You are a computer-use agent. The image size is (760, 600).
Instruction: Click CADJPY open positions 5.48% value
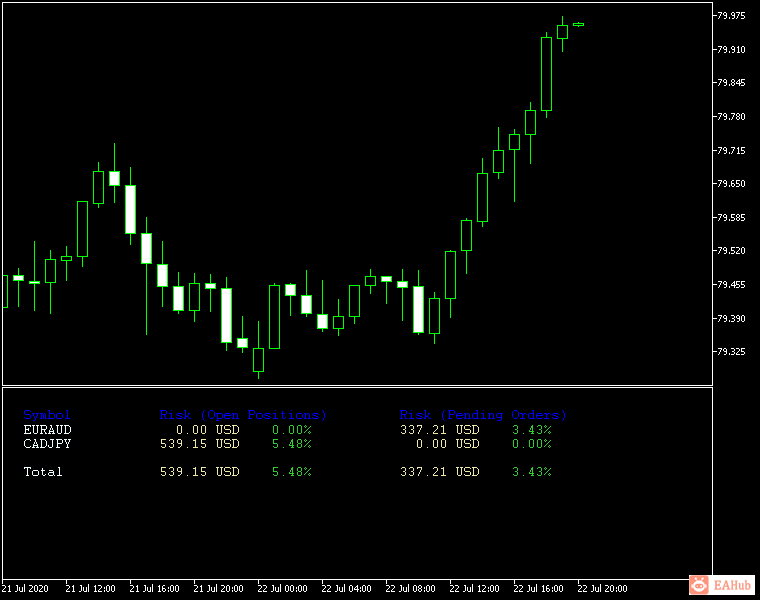(292, 444)
